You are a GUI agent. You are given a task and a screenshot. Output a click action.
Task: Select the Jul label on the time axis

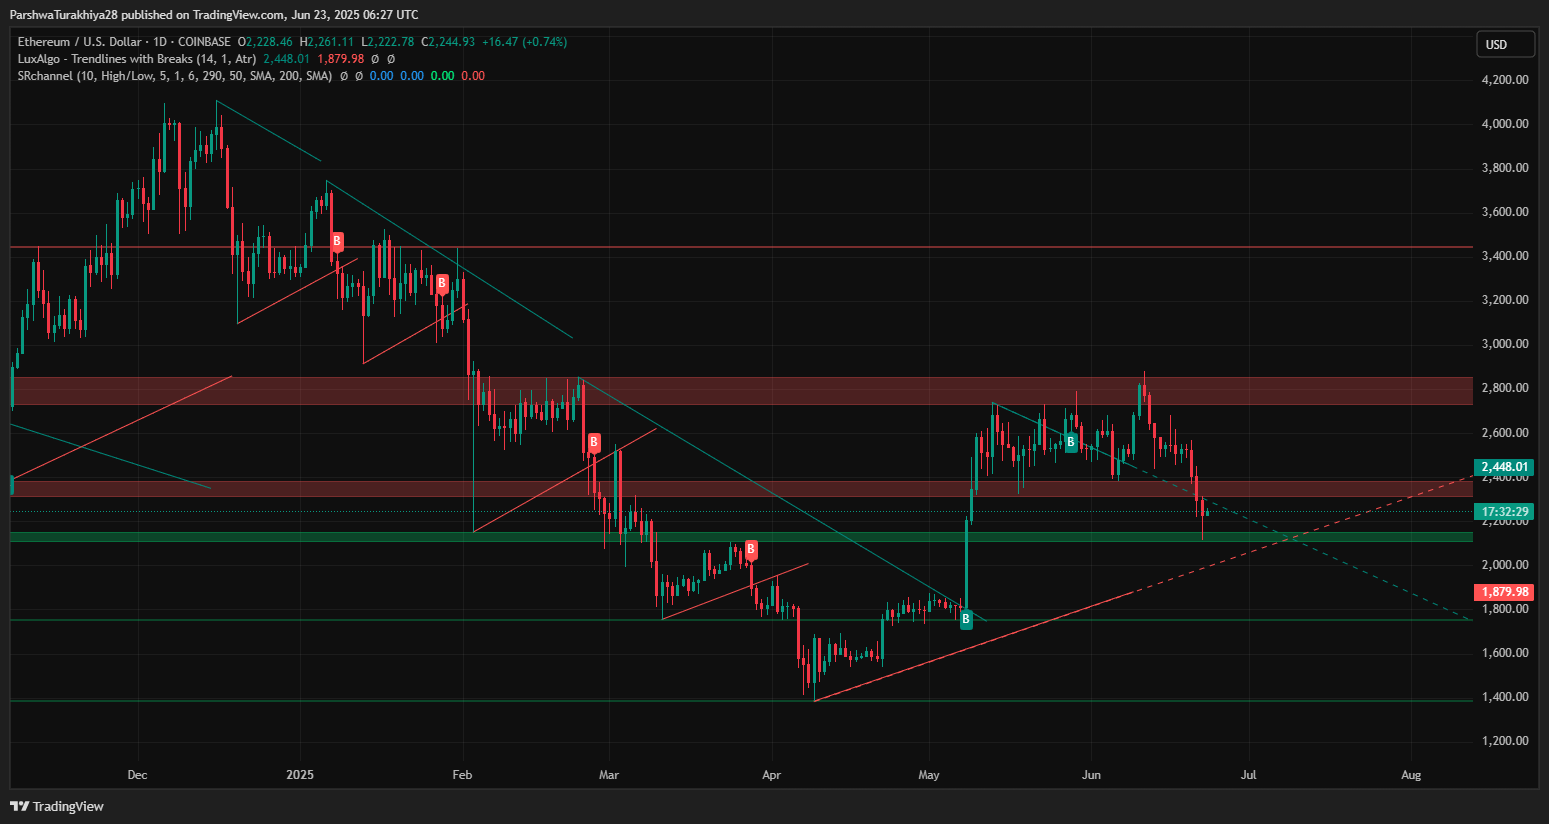pos(1247,774)
